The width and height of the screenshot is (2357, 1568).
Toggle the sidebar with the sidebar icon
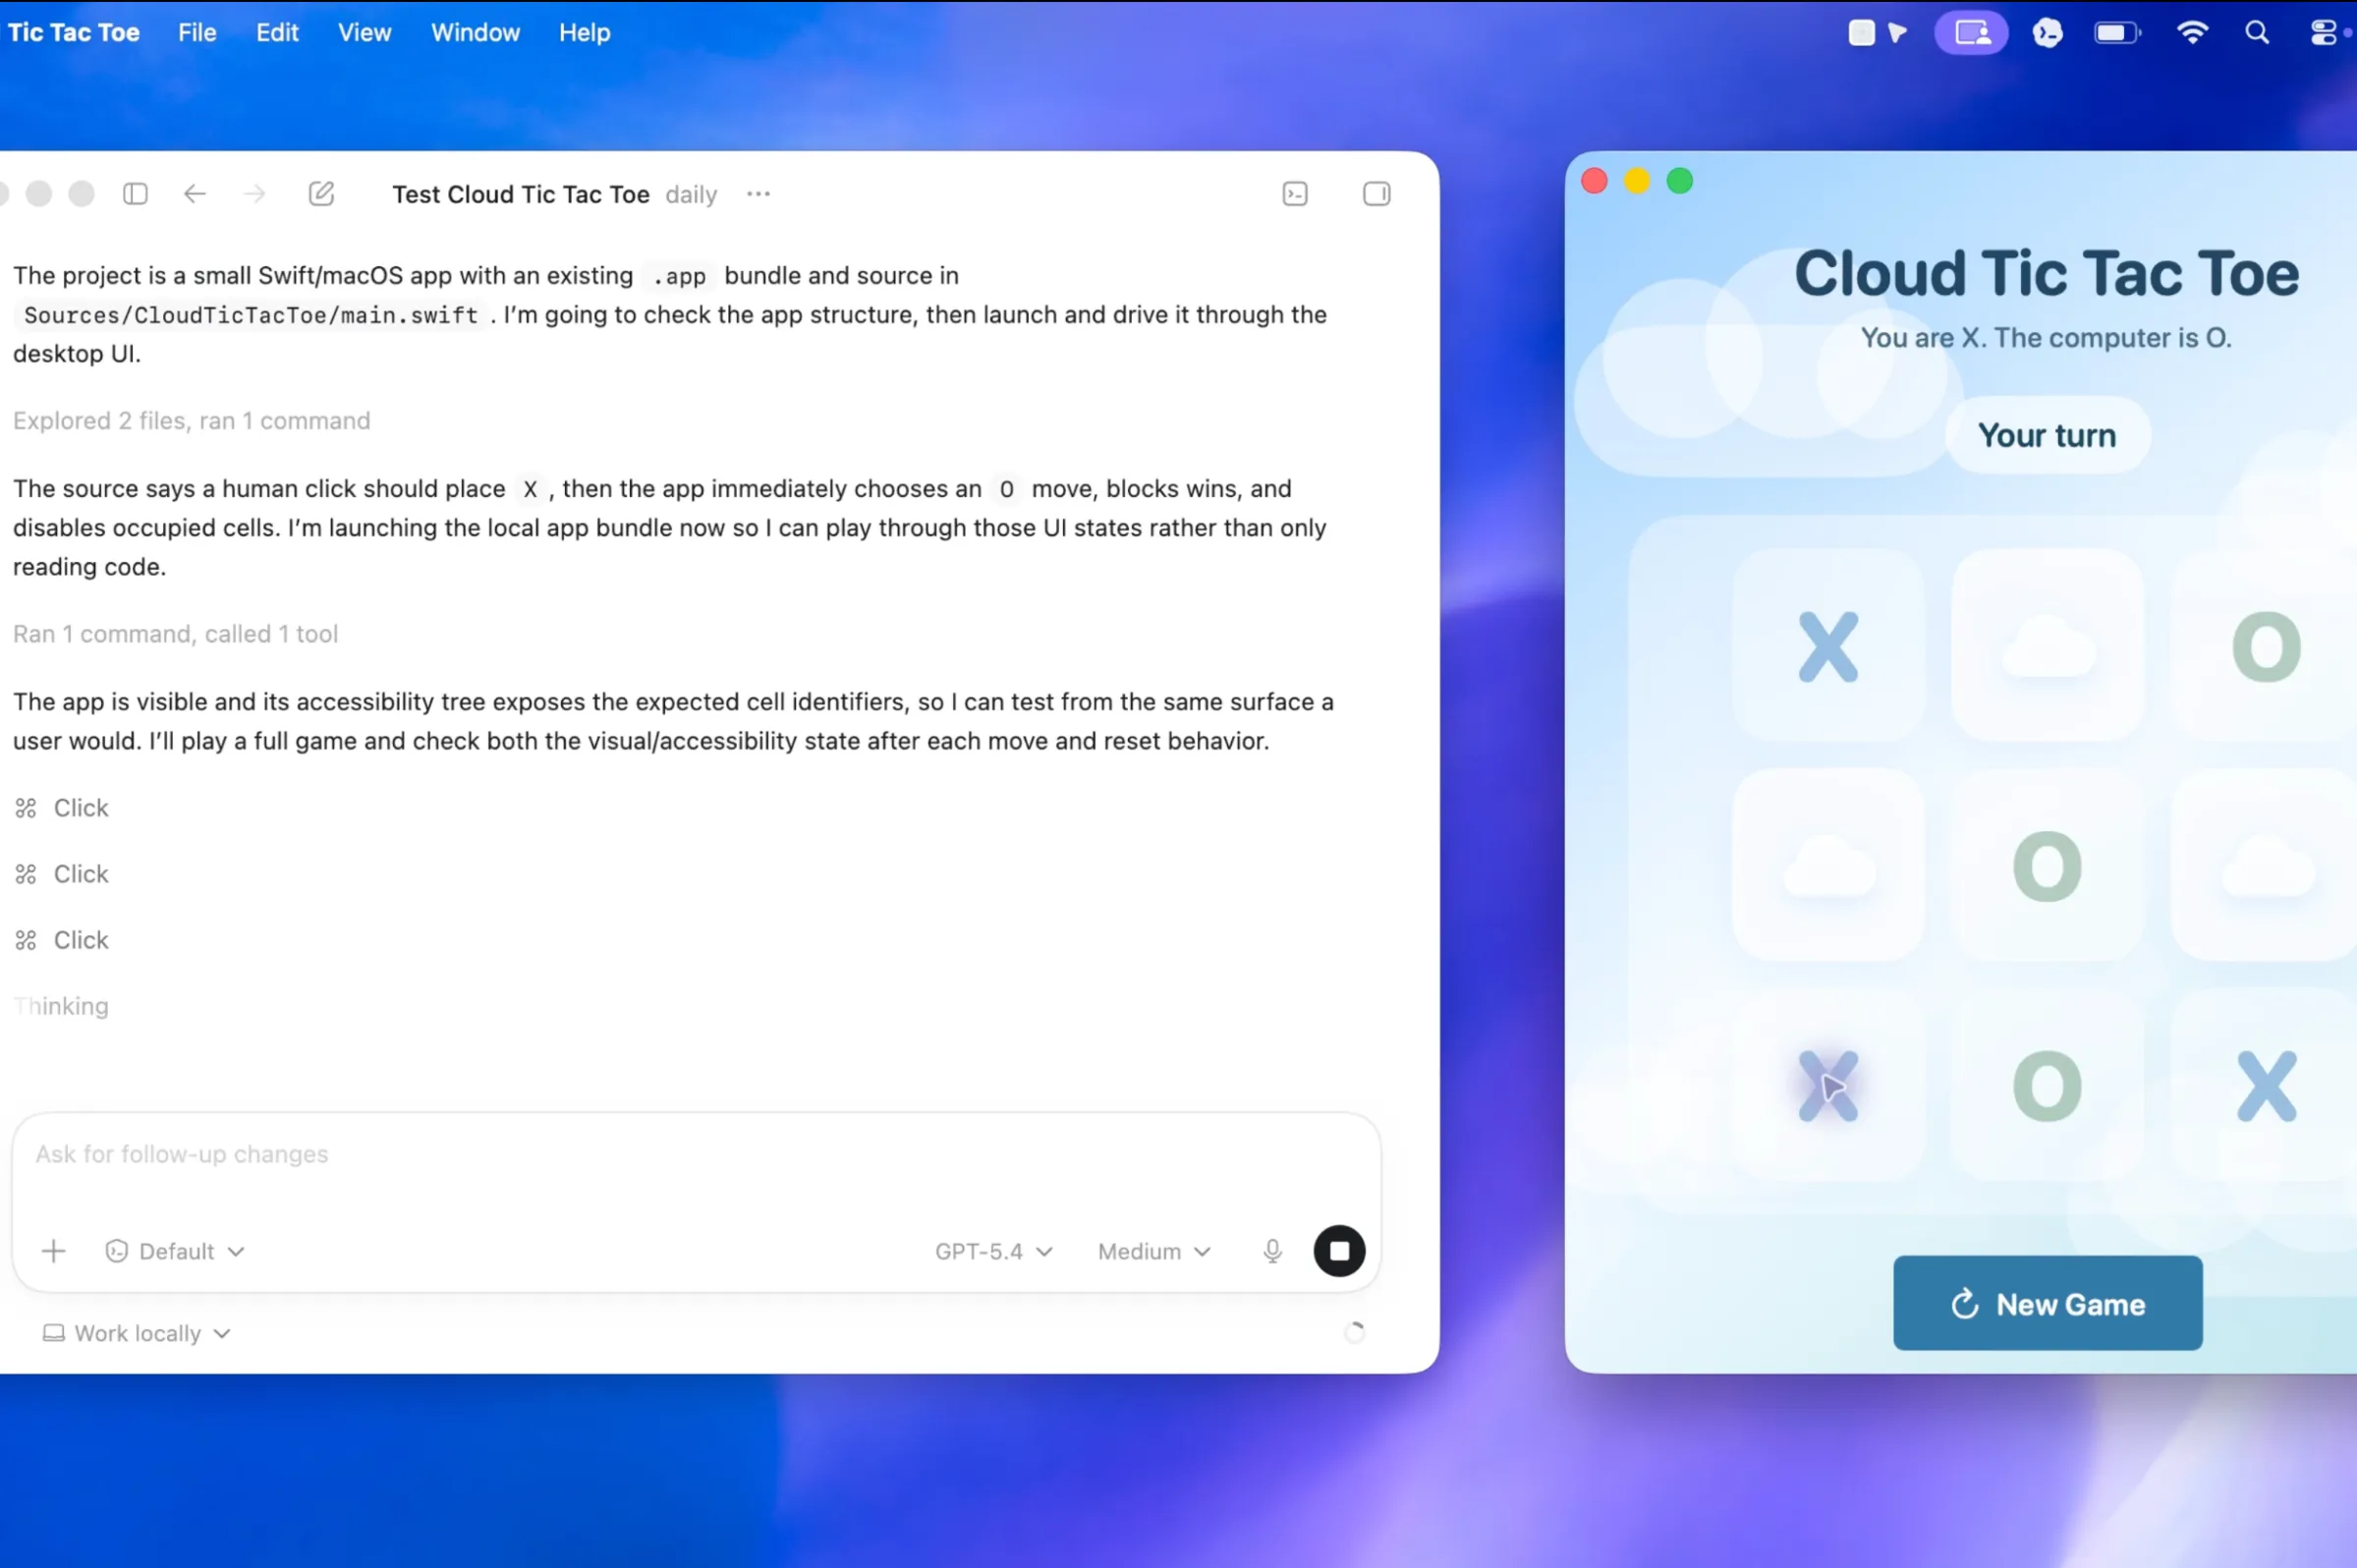[x=135, y=194]
